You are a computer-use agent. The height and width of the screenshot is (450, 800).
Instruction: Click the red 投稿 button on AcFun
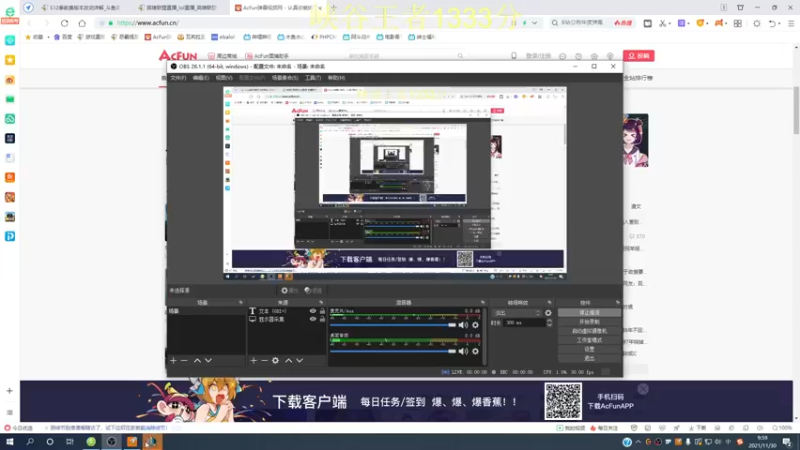[638, 56]
